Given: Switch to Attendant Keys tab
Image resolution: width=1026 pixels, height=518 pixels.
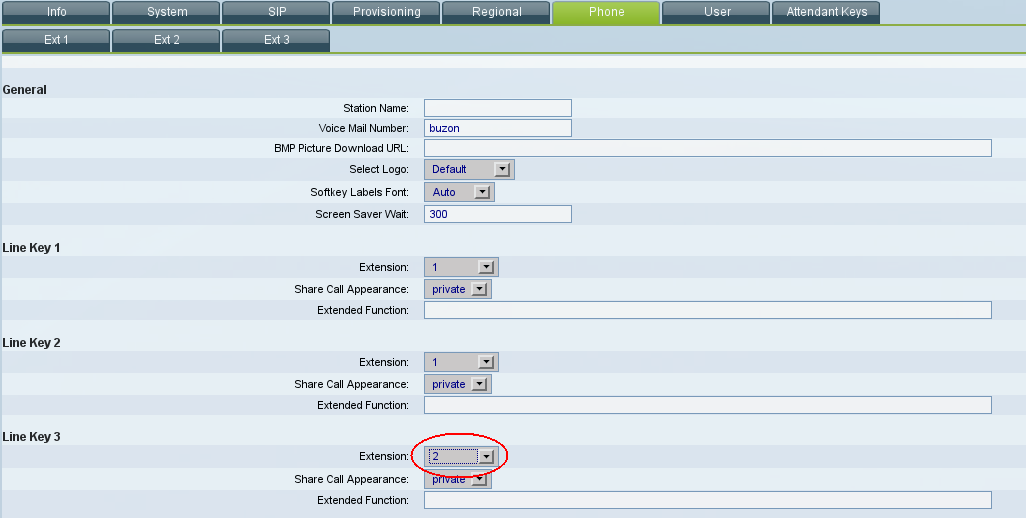Looking at the screenshot, I should [x=825, y=13].
